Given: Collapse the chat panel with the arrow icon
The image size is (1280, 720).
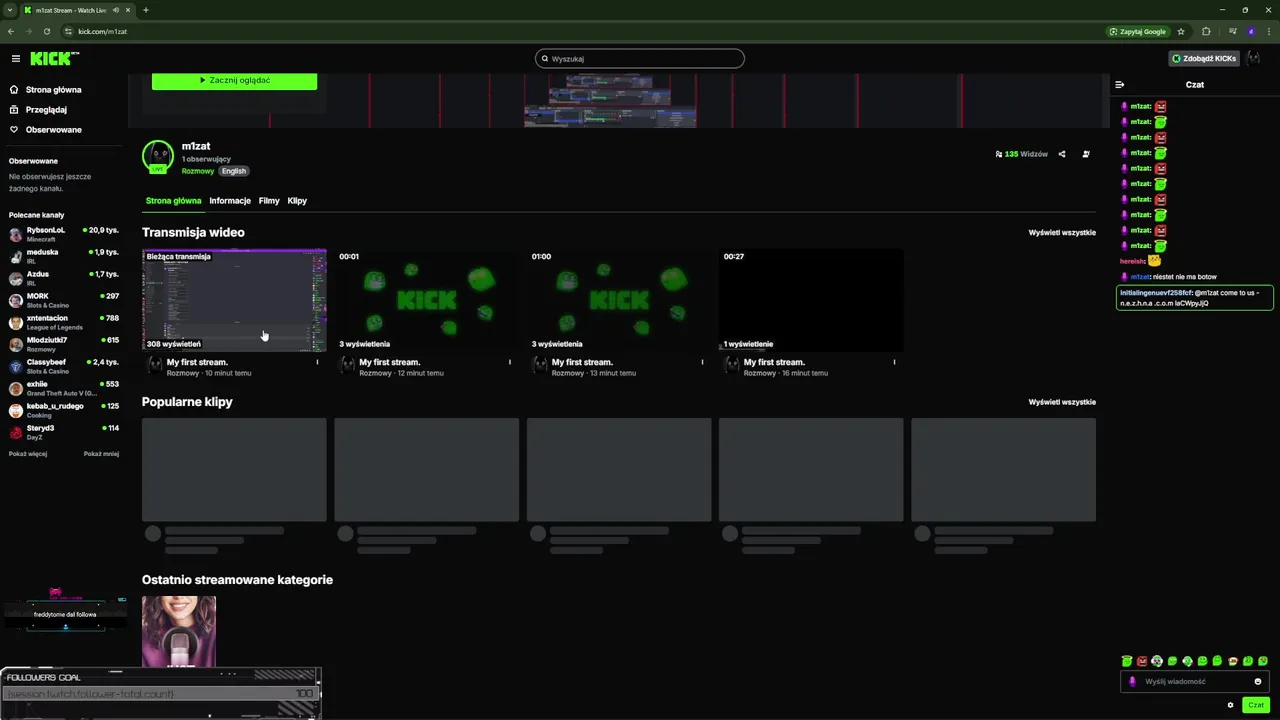Looking at the screenshot, I should [x=1120, y=84].
